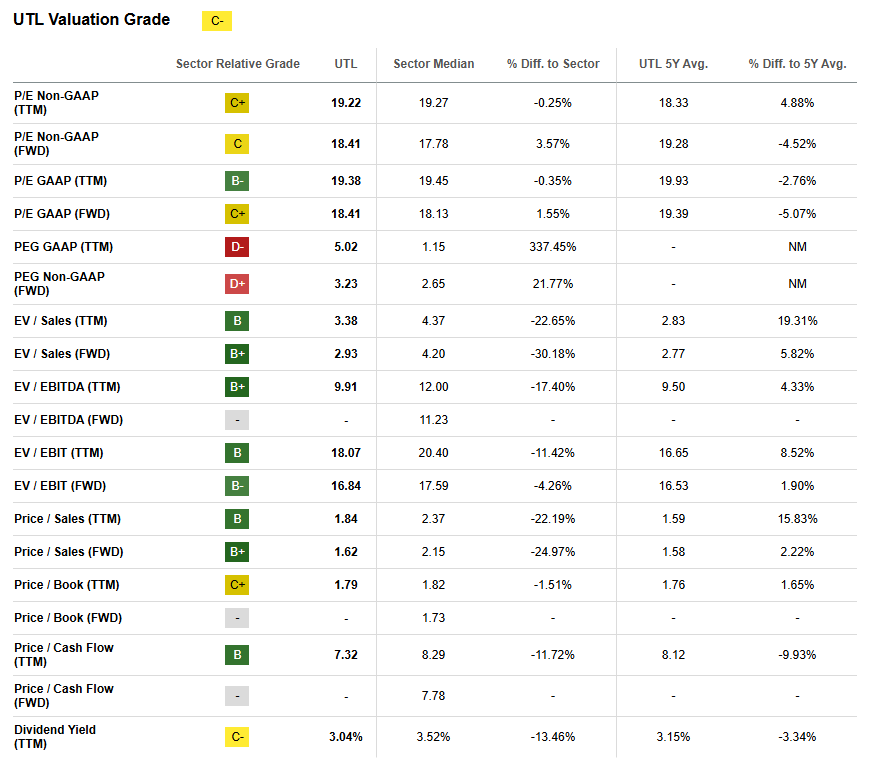Image resolution: width=875 pixels, height=767 pixels.
Task: Click the 1.59 Price/Sales 5Y average link
Action: click(x=674, y=519)
